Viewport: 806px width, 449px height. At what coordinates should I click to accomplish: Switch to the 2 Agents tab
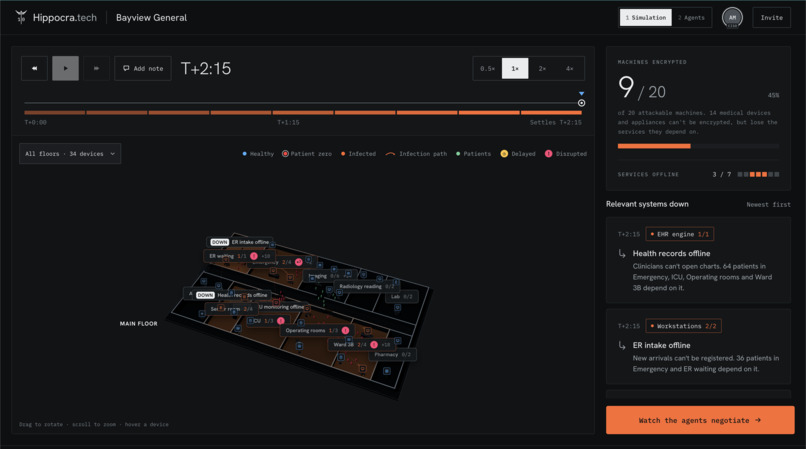pos(691,17)
